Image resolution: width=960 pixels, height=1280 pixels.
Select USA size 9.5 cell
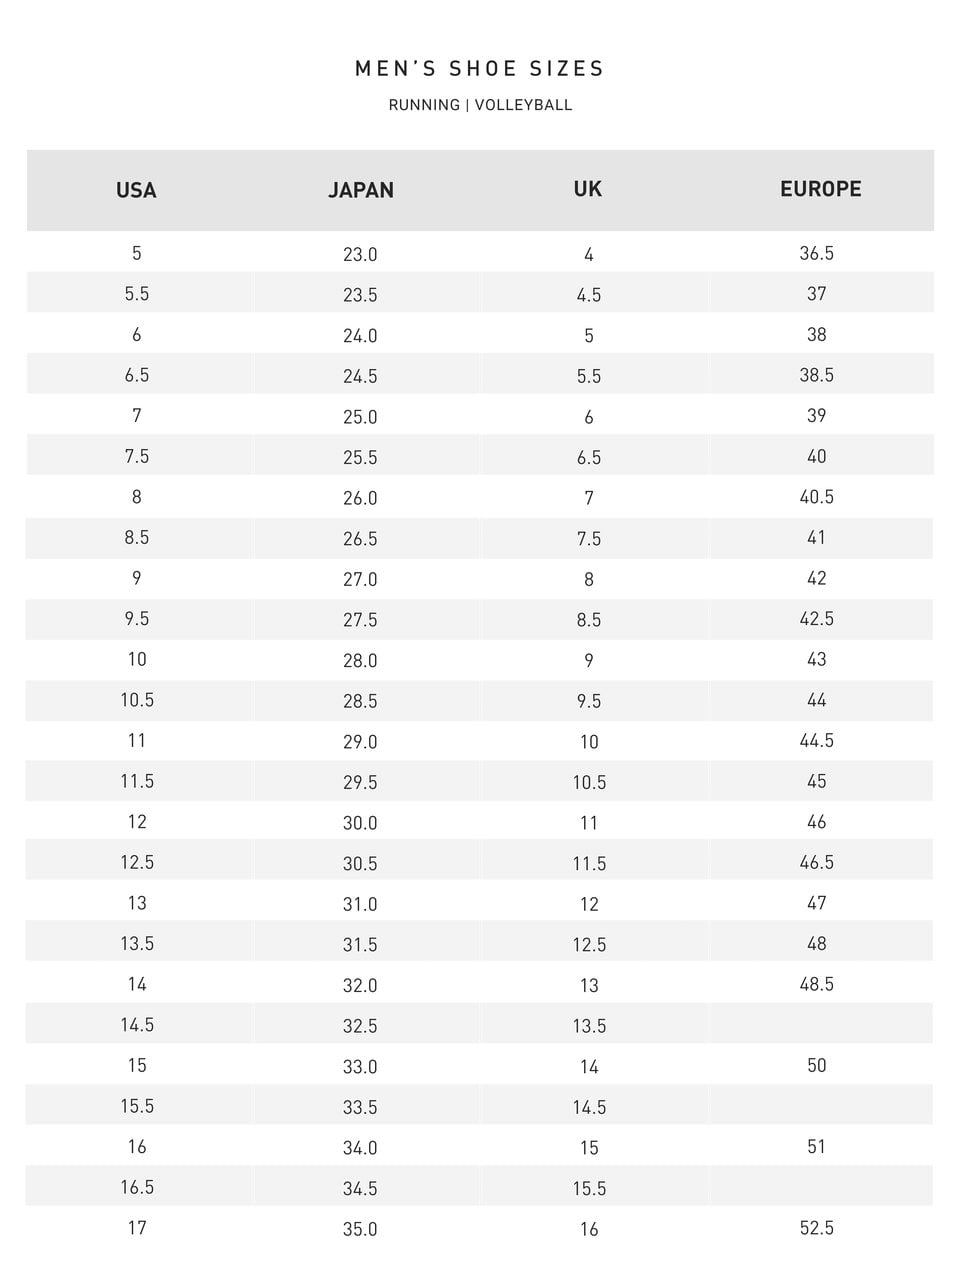click(x=137, y=619)
